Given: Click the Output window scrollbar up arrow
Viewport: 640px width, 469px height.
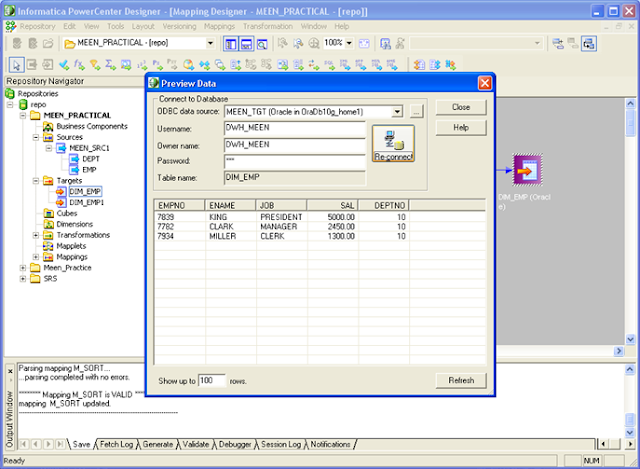Looking at the screenshot, I should click(630, 369).
